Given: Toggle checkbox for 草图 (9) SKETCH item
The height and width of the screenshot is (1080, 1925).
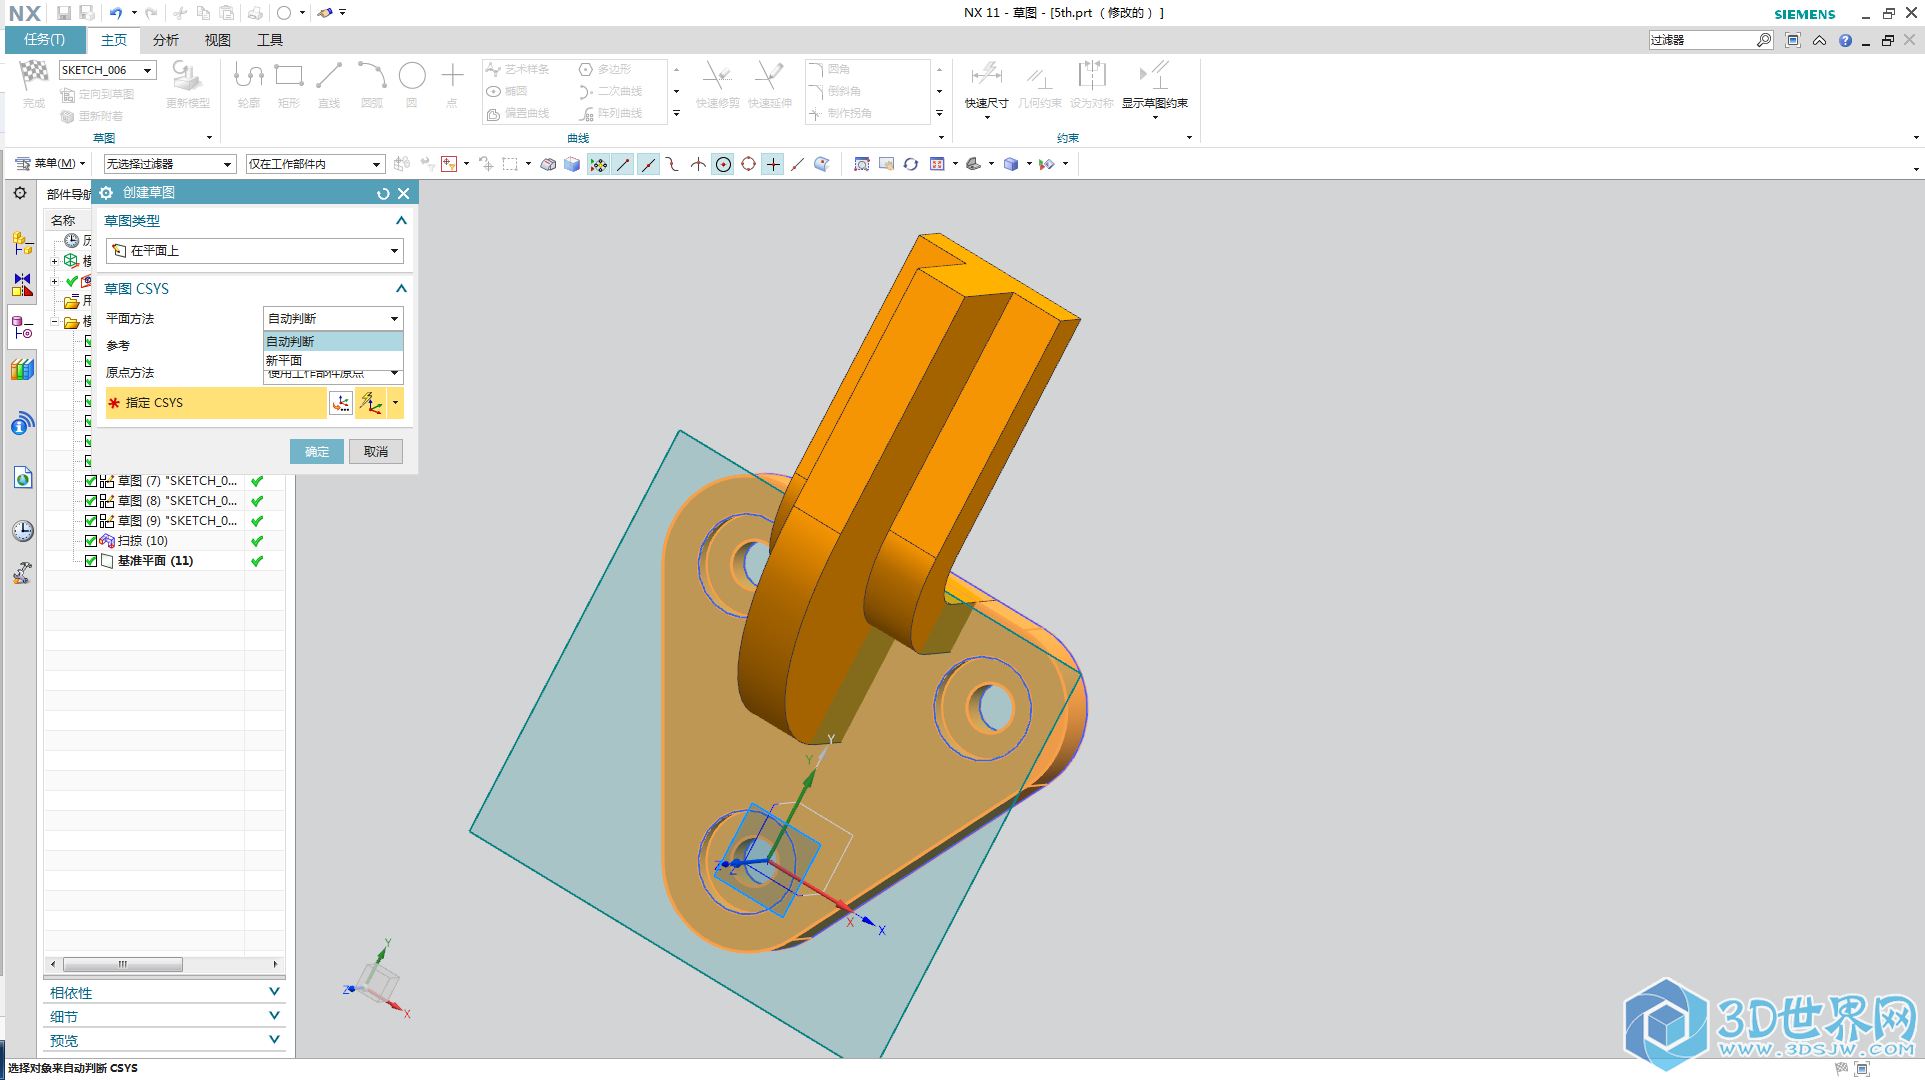Looking at the screenshot, I should tap(91, 521).
